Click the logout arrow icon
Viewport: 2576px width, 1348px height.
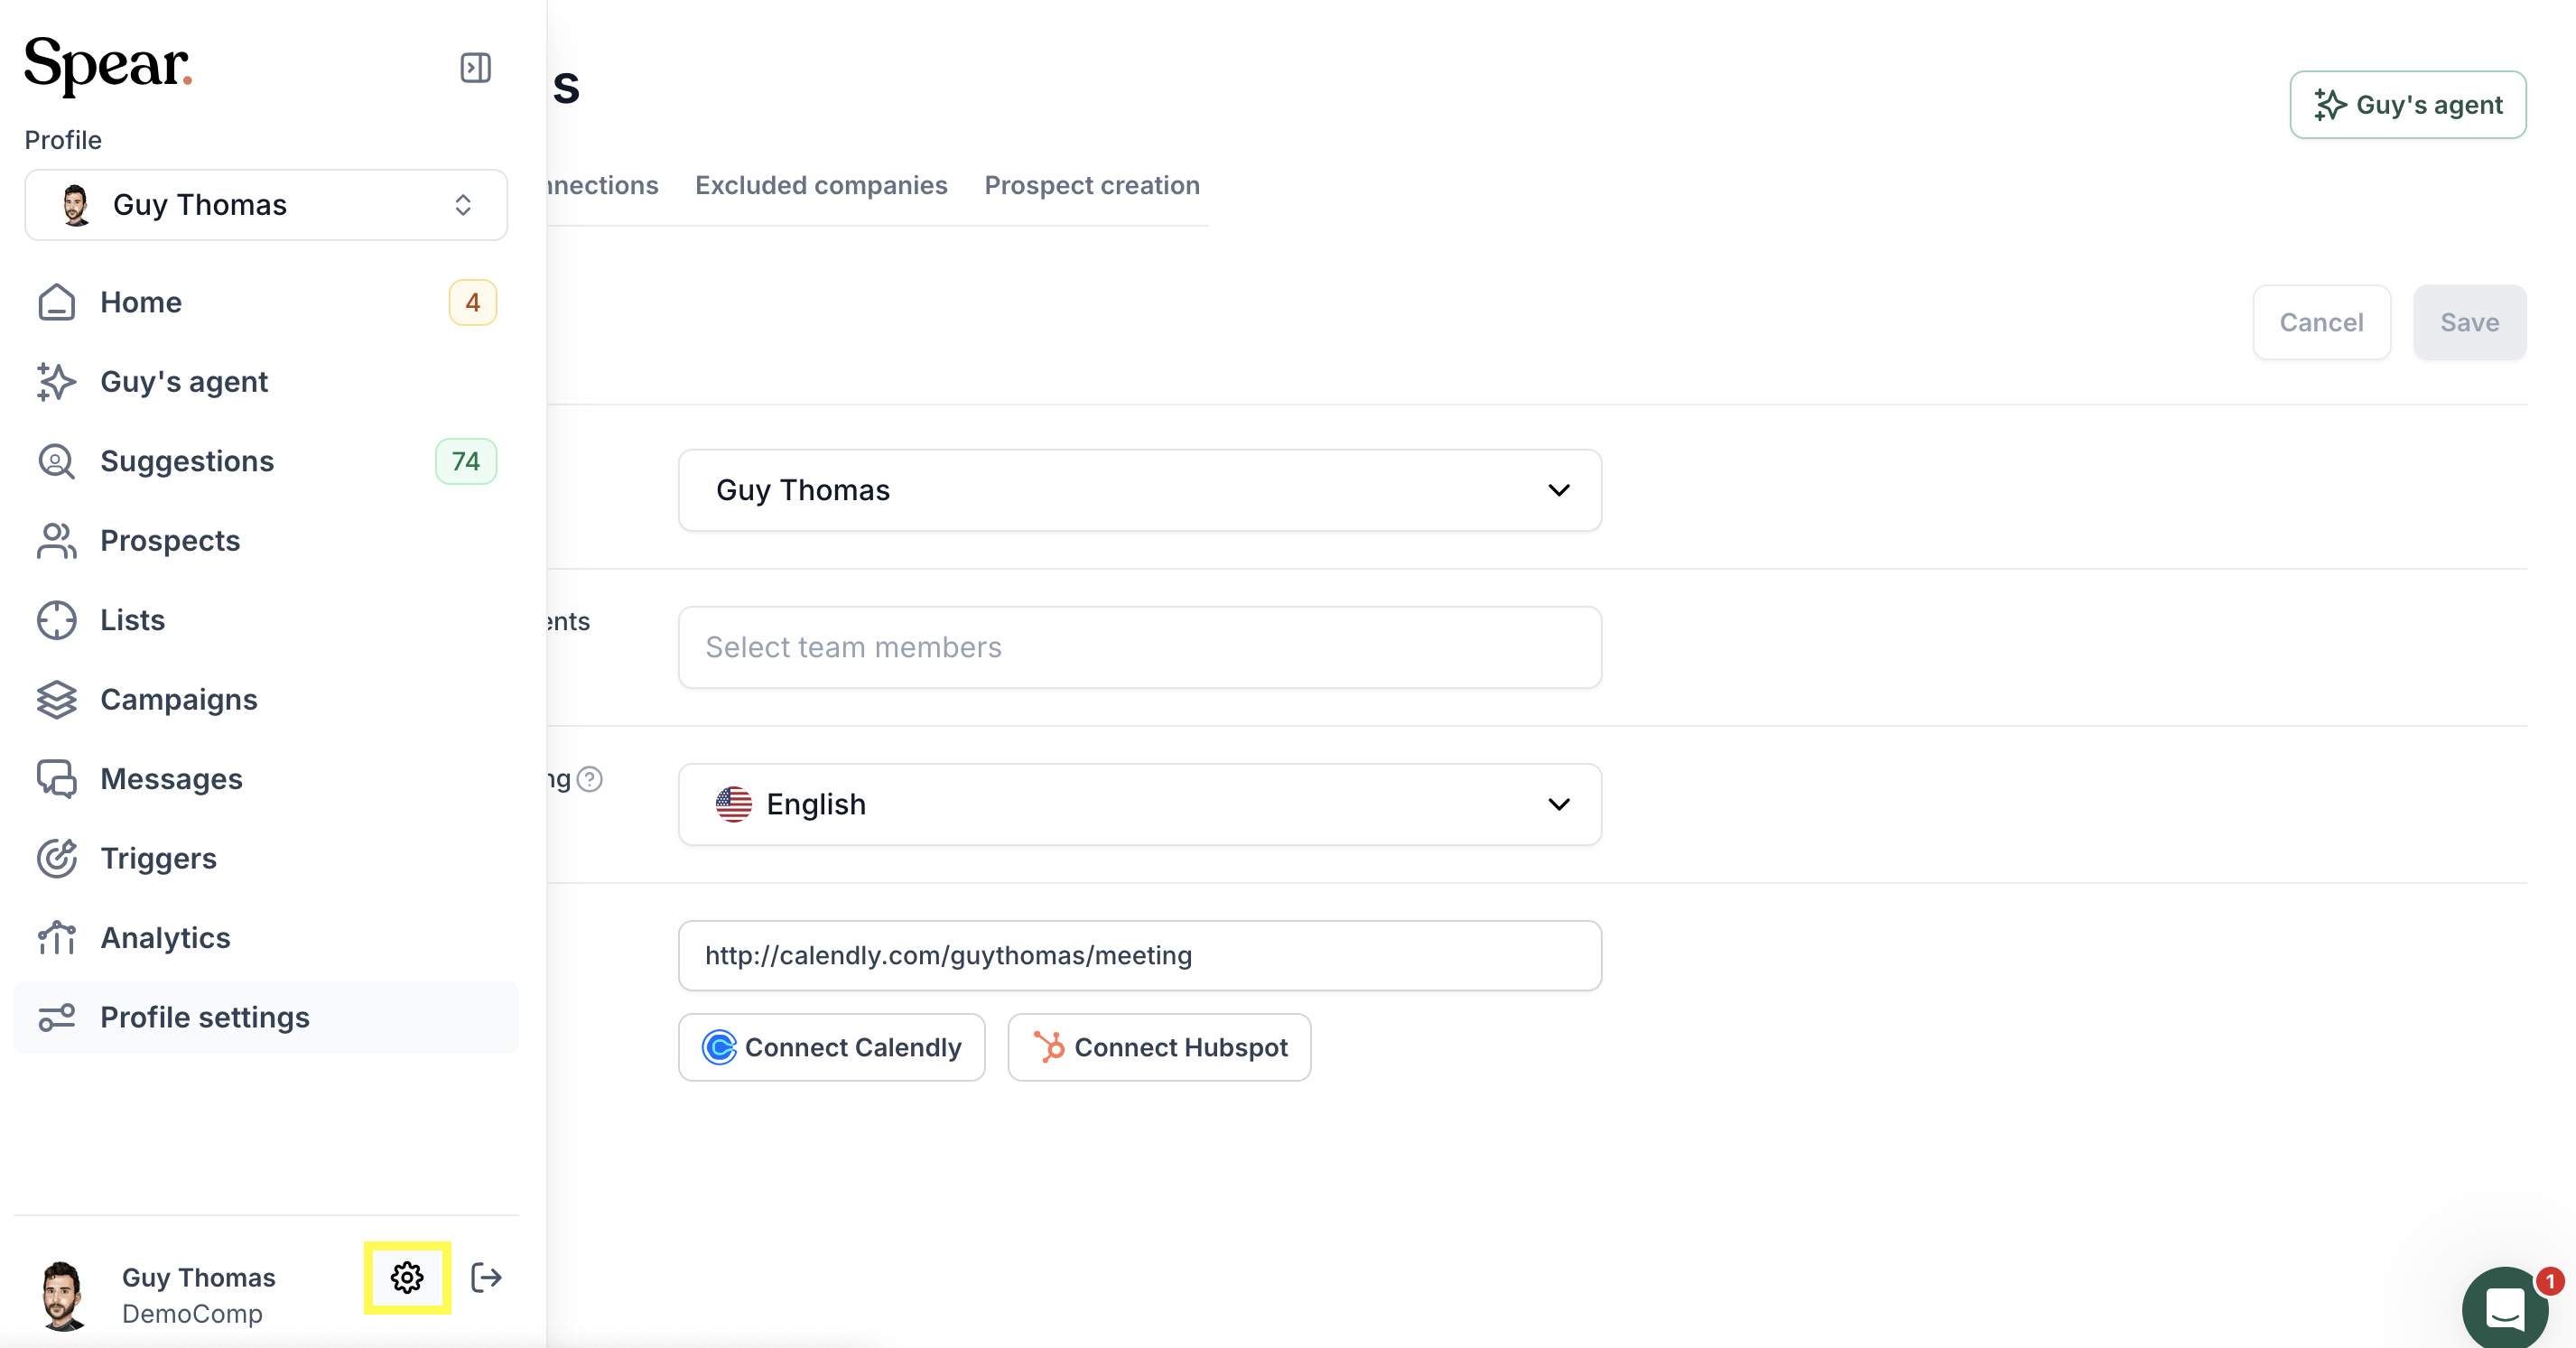487,1277
